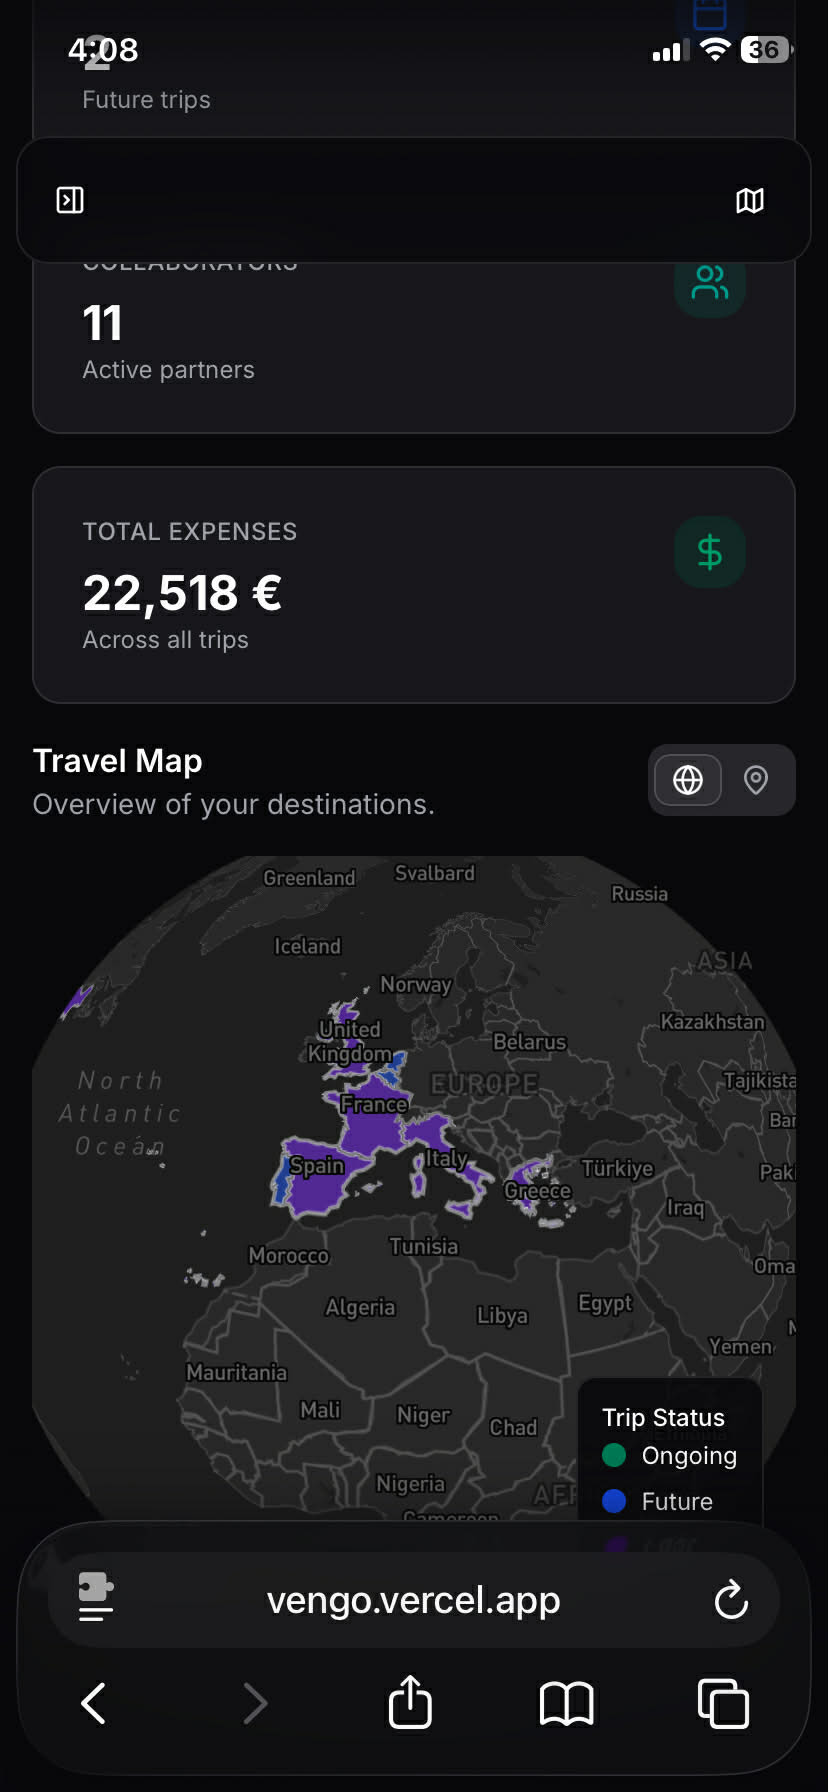Tap the collaborators people icon
The height and width of the screenshot is (1792, 828).
[x=710, y=283]
